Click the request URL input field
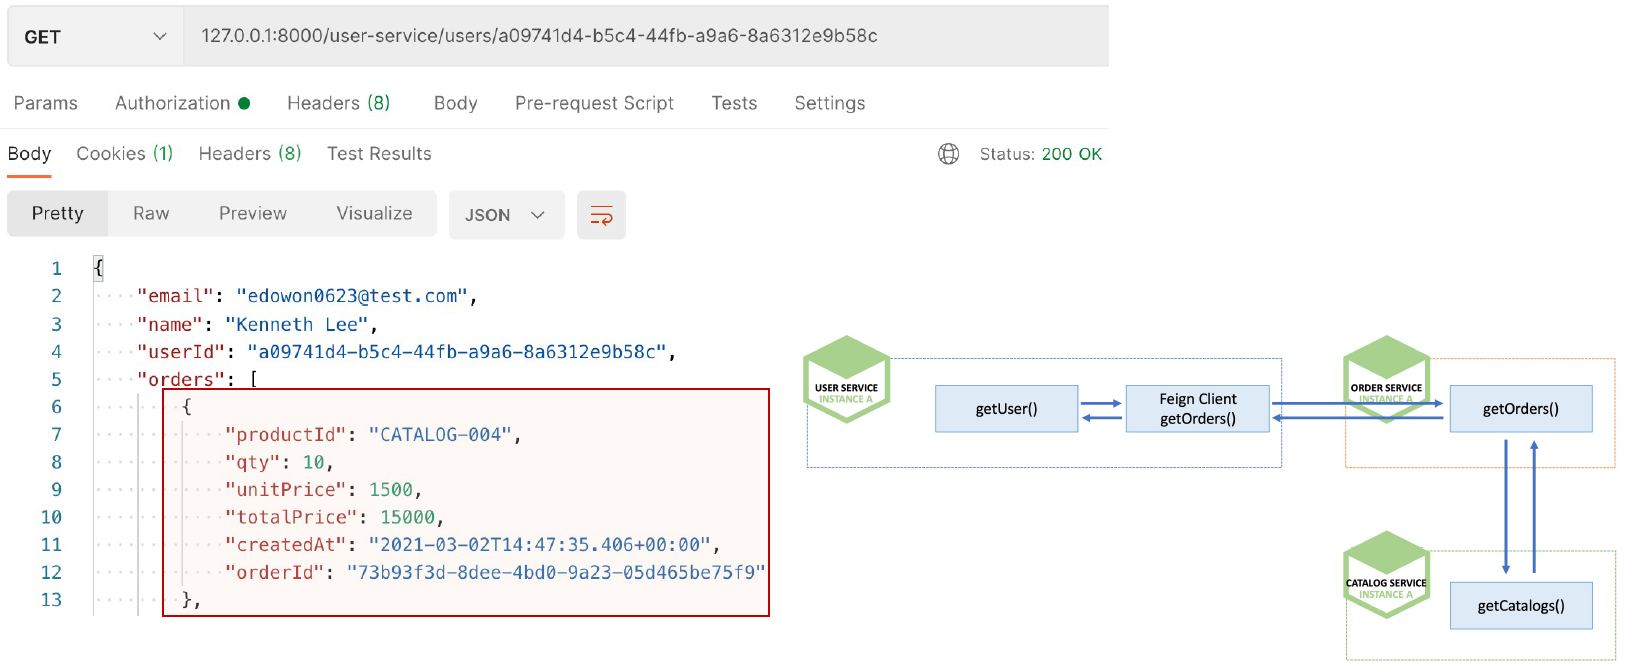The height and width of the screenshot is (669, 1625). pos(646,36)
